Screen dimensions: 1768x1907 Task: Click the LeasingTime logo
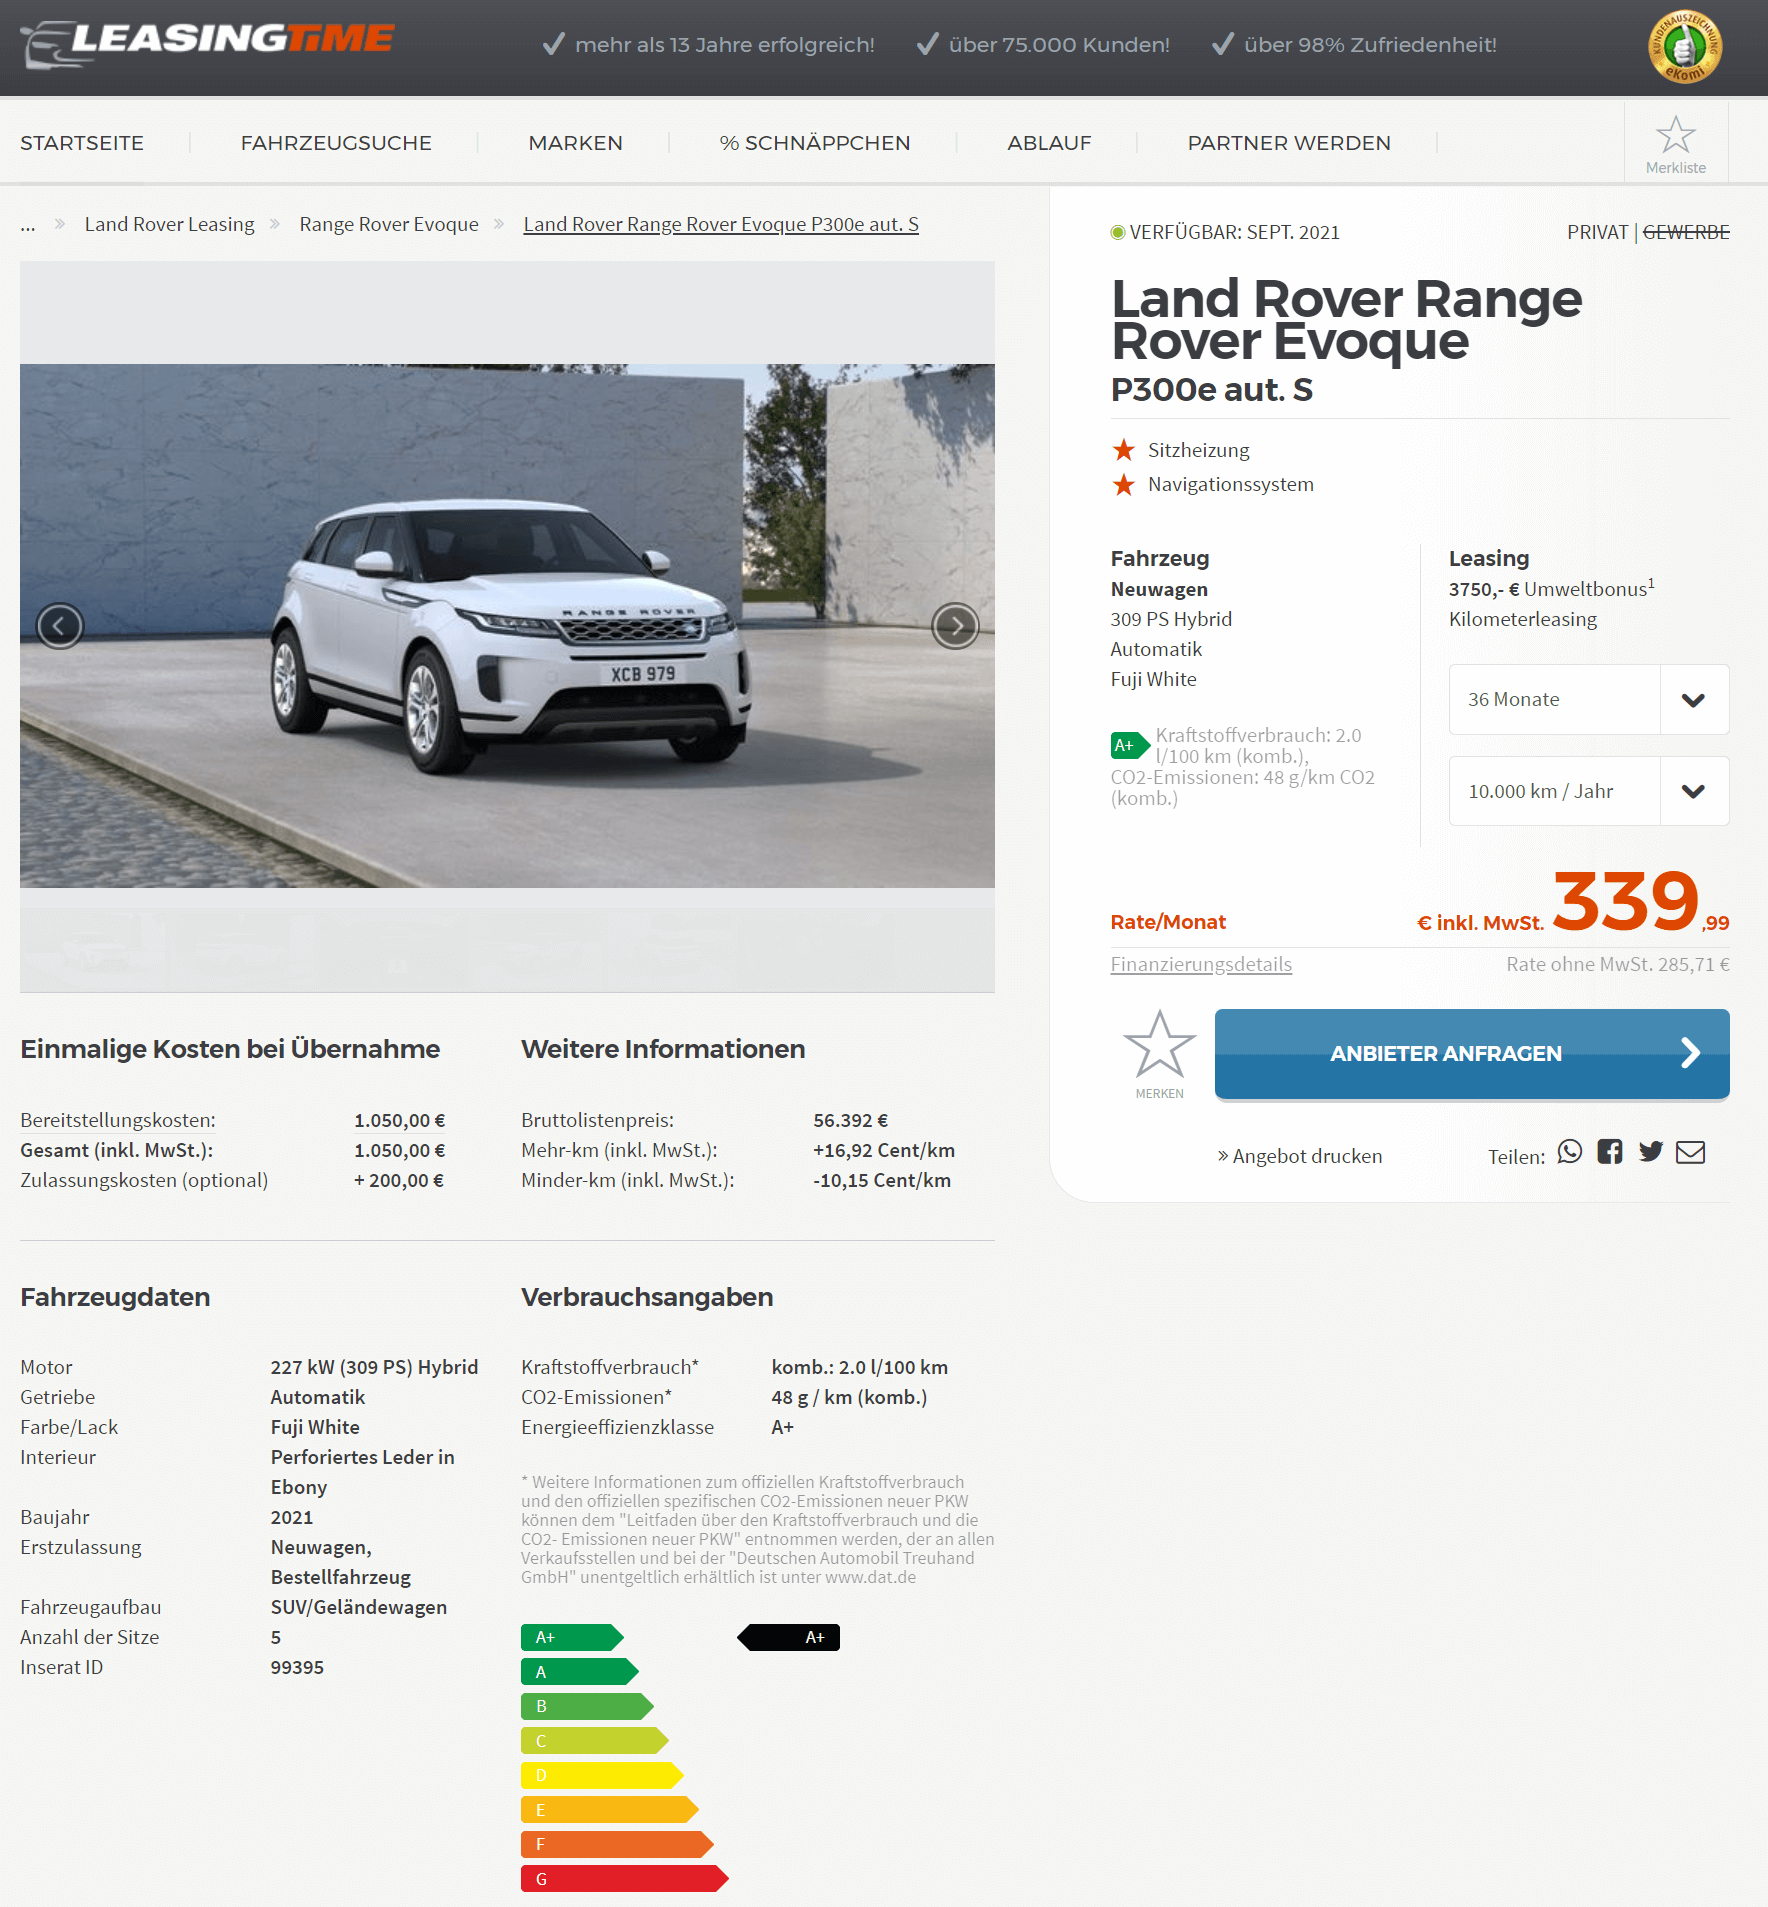(207, 44)
